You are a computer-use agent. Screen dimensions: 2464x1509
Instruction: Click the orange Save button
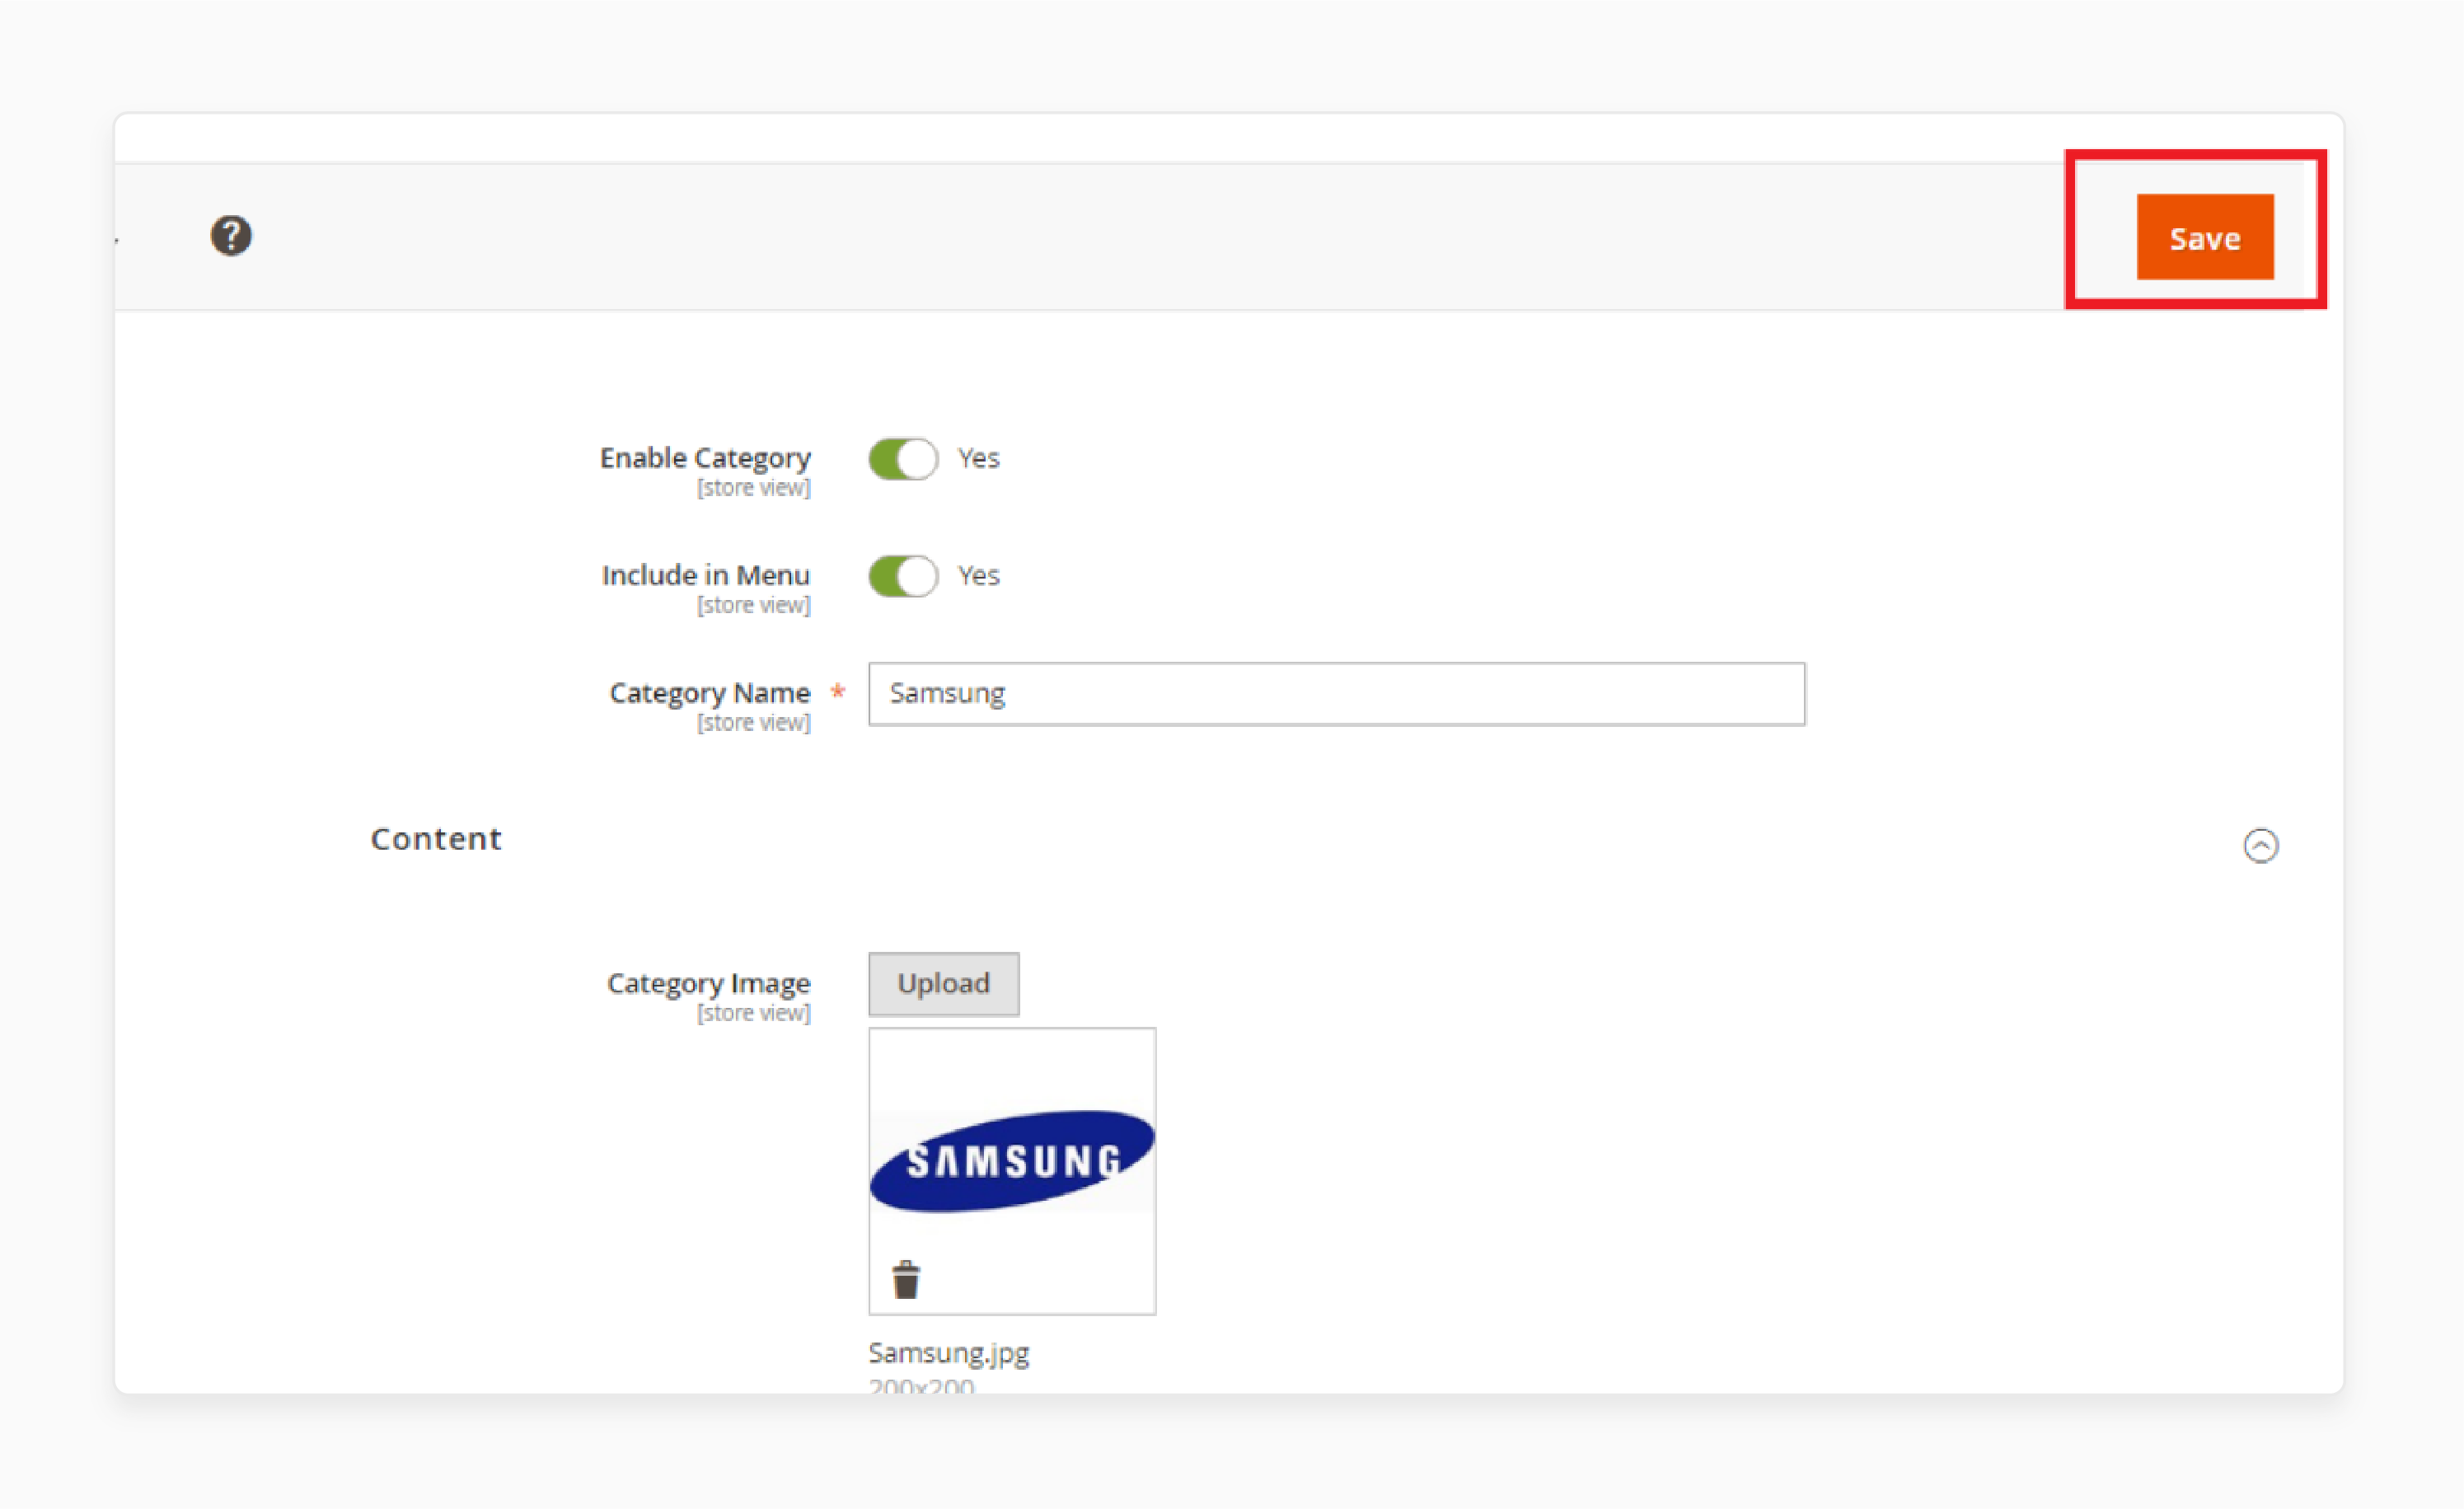[2205, 237]
